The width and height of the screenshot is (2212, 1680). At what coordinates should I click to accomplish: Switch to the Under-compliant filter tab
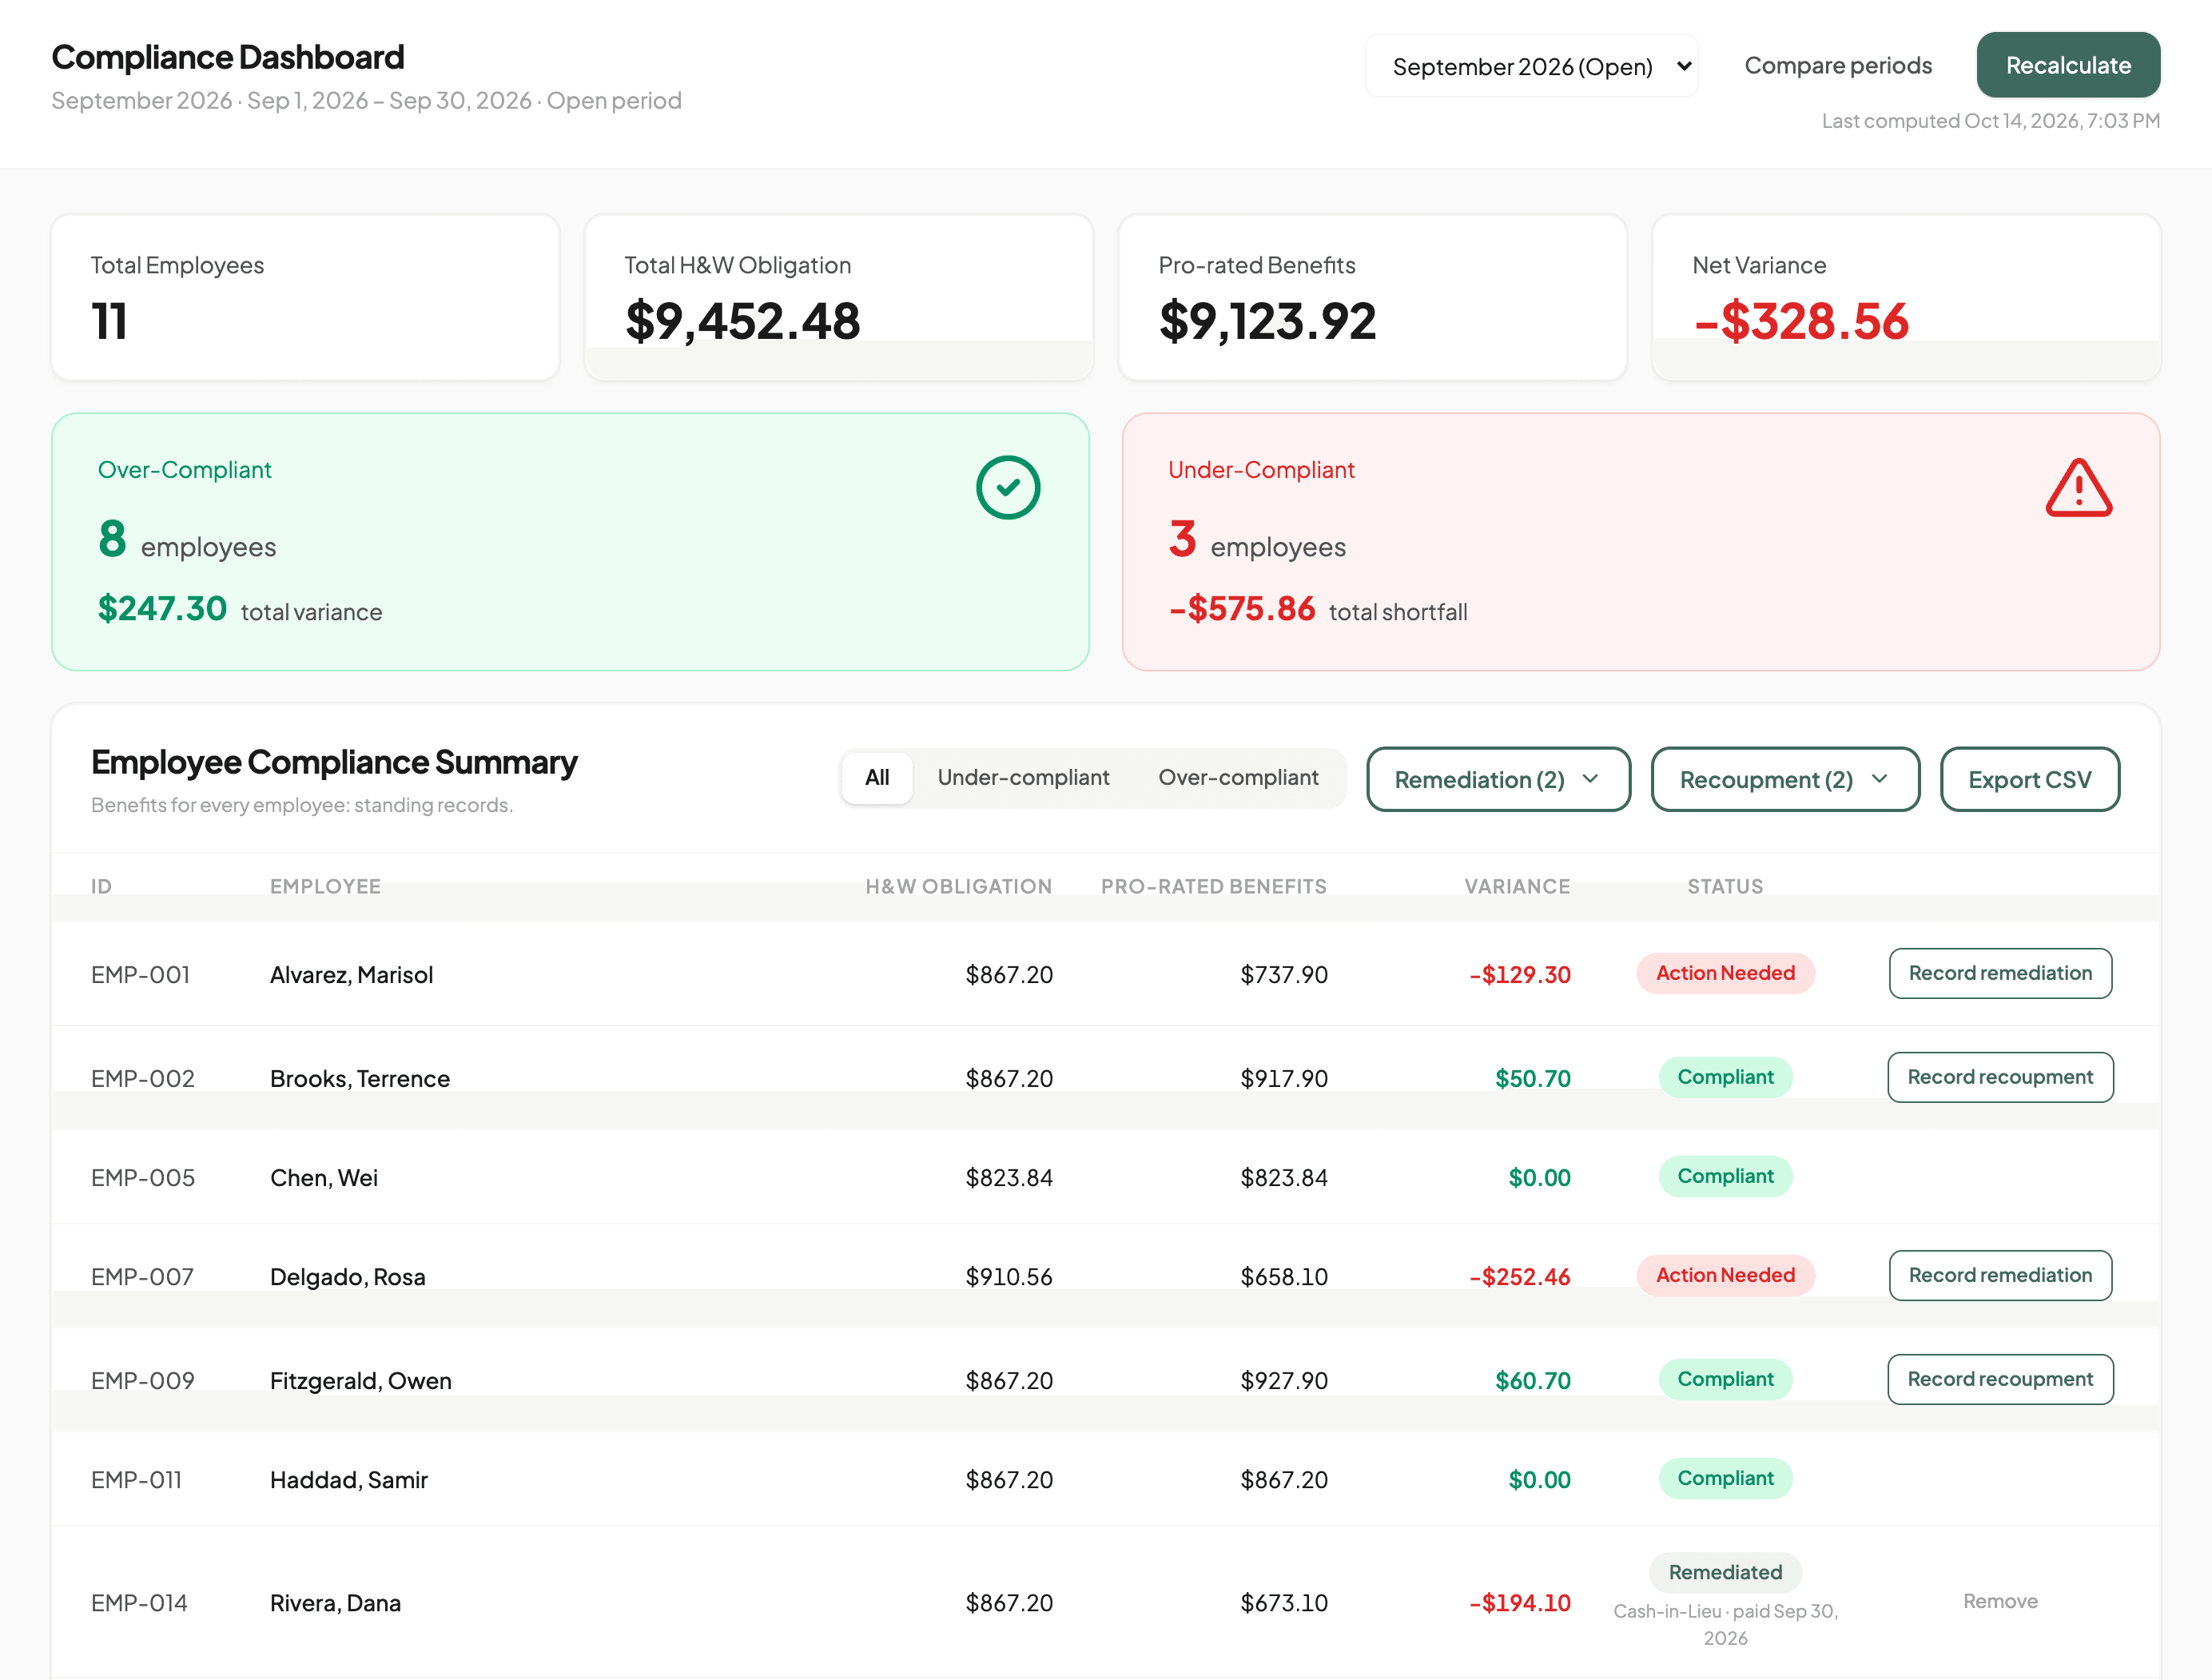[1023, 777]
